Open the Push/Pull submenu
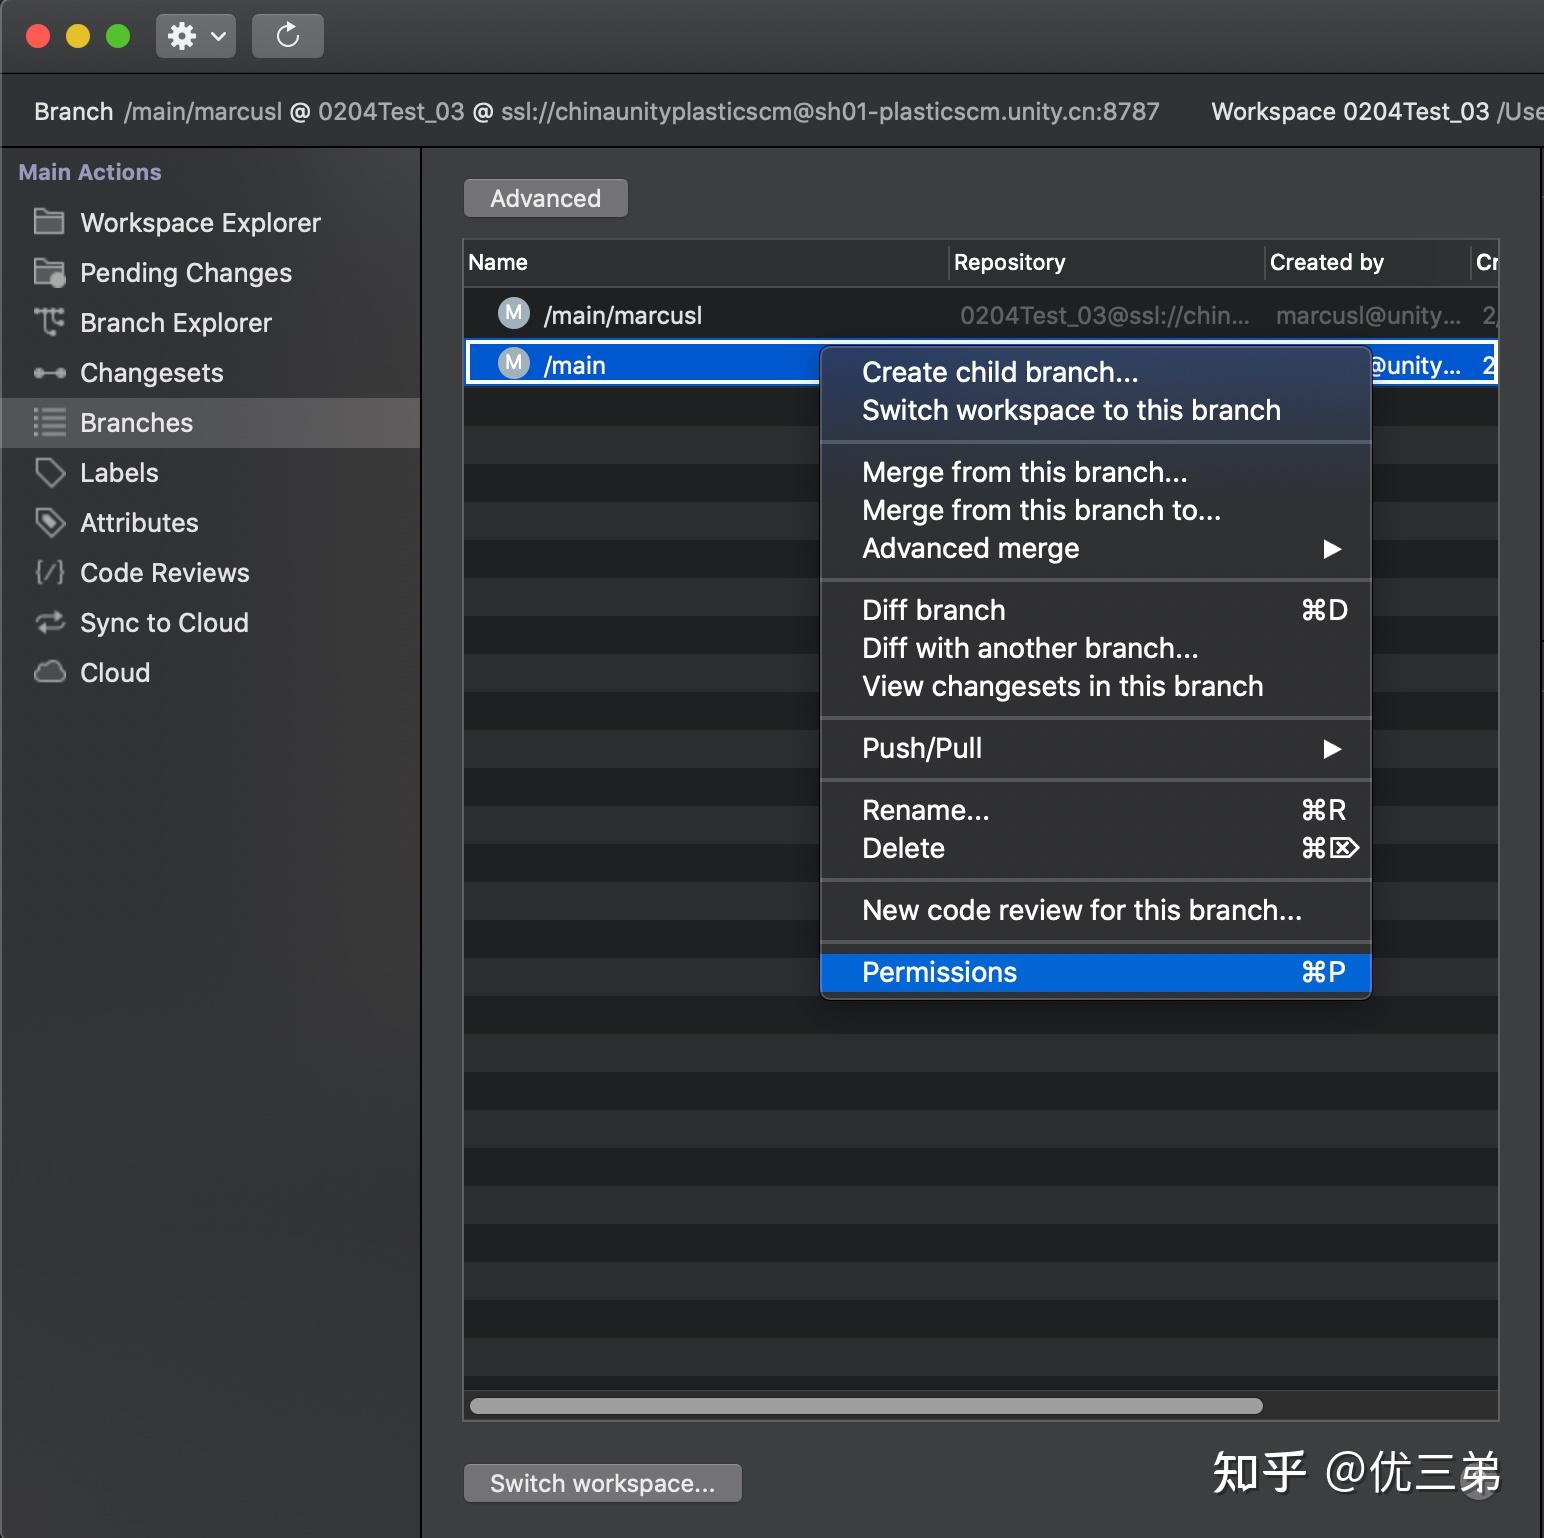 pos(921,748)
